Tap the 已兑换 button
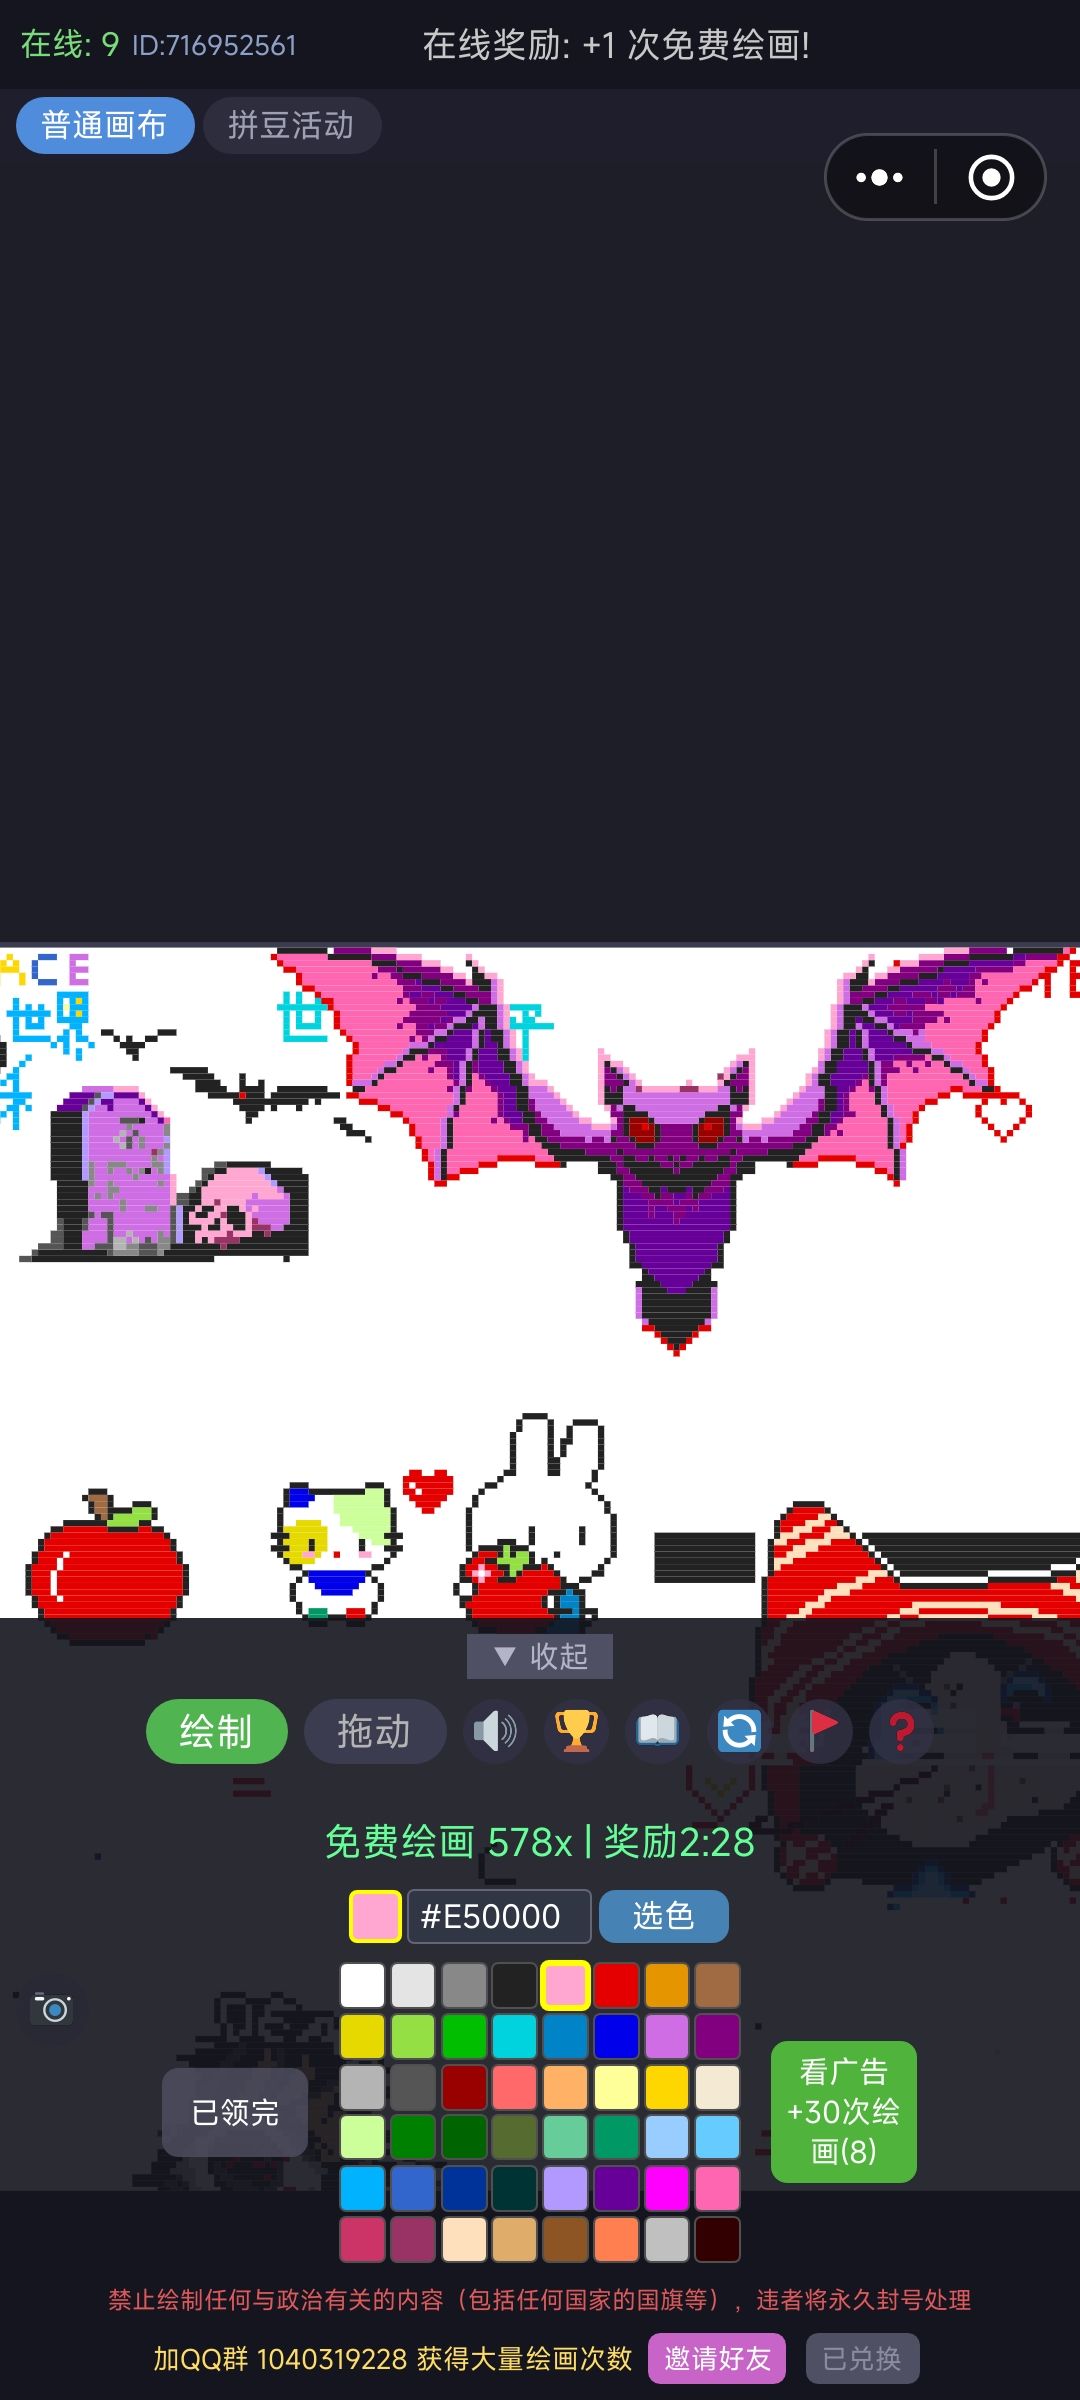This screenshot has width=1080, height=2400. (x=862, y=2359)
